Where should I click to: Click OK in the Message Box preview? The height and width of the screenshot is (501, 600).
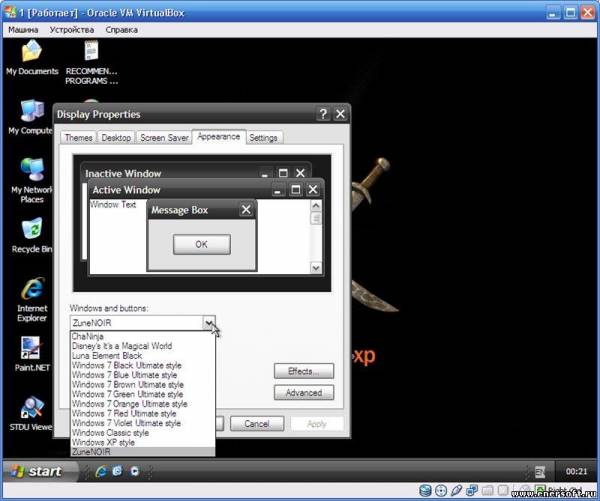click(202, 244)
